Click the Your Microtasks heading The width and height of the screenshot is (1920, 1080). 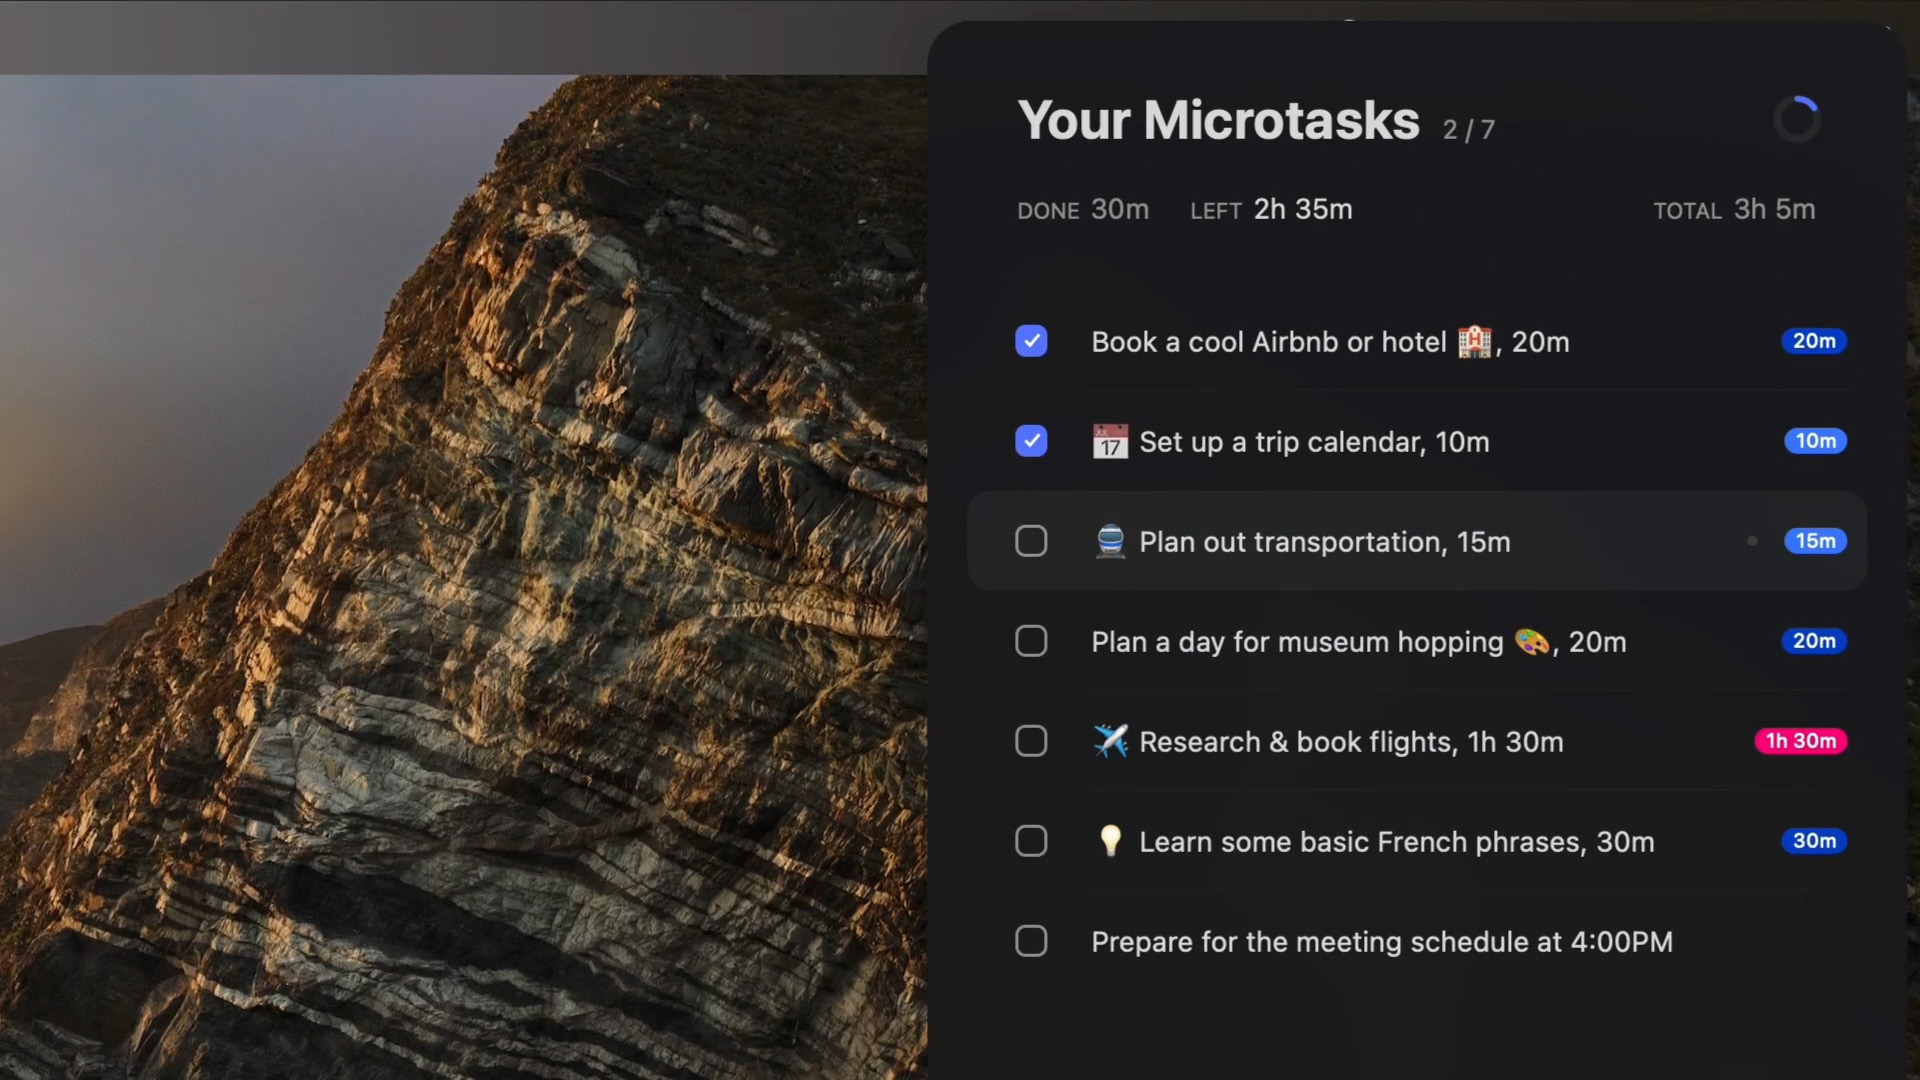pos(1218,121)
